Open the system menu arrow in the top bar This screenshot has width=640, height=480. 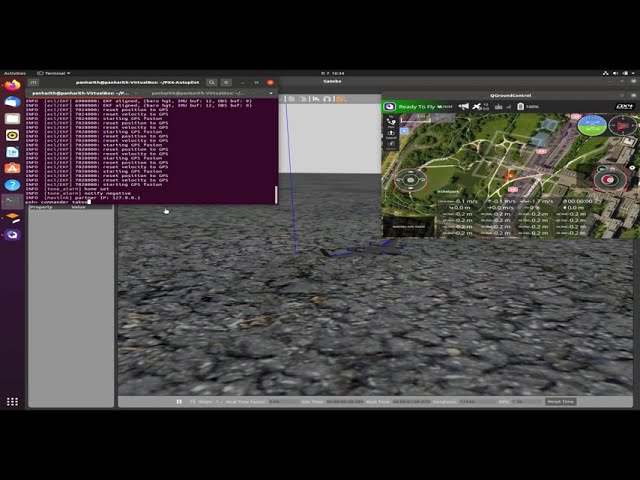(633, 73)
